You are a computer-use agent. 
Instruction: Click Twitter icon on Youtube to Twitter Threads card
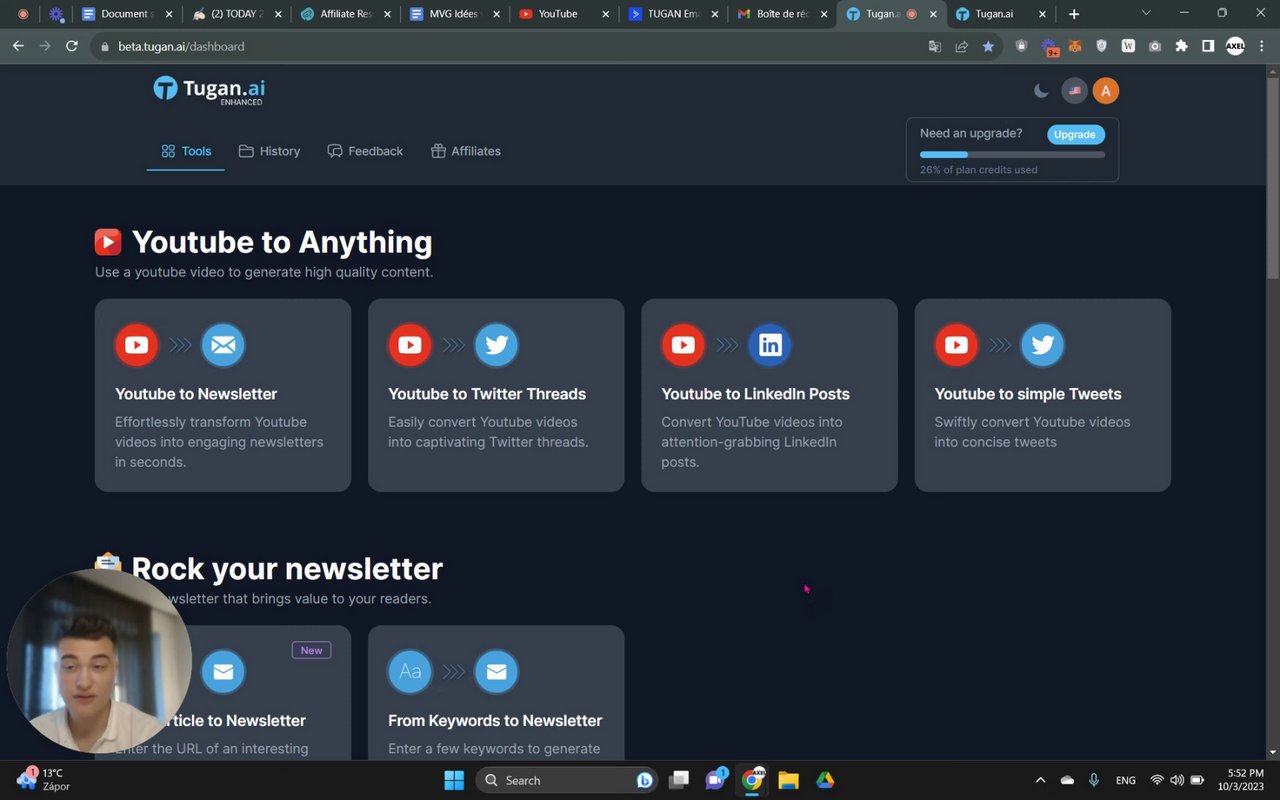pos(496,345)
